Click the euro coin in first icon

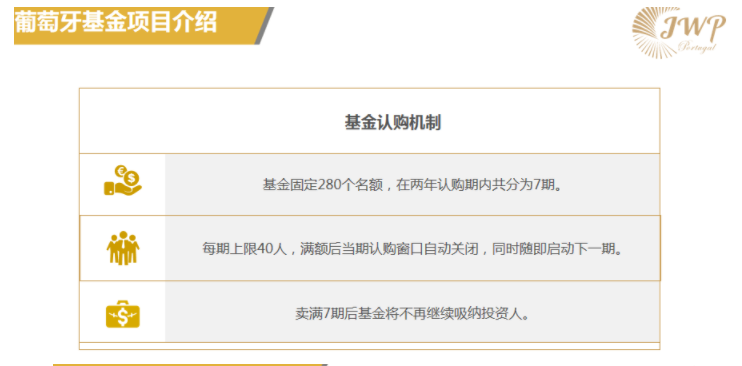click(x=120, y=171)
